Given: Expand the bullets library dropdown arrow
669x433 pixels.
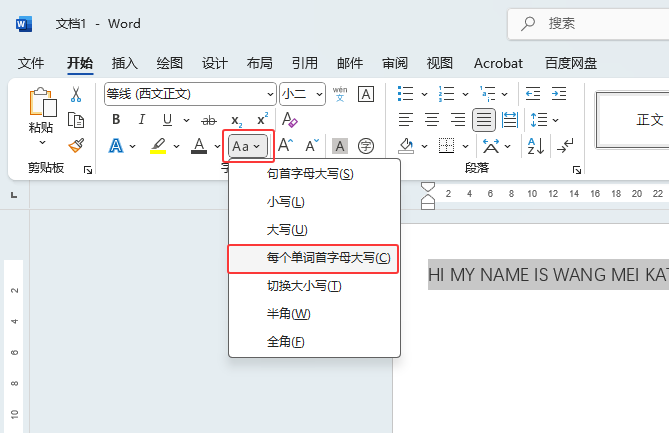Looking at the screenshot, I should click(x=424, y=94).
